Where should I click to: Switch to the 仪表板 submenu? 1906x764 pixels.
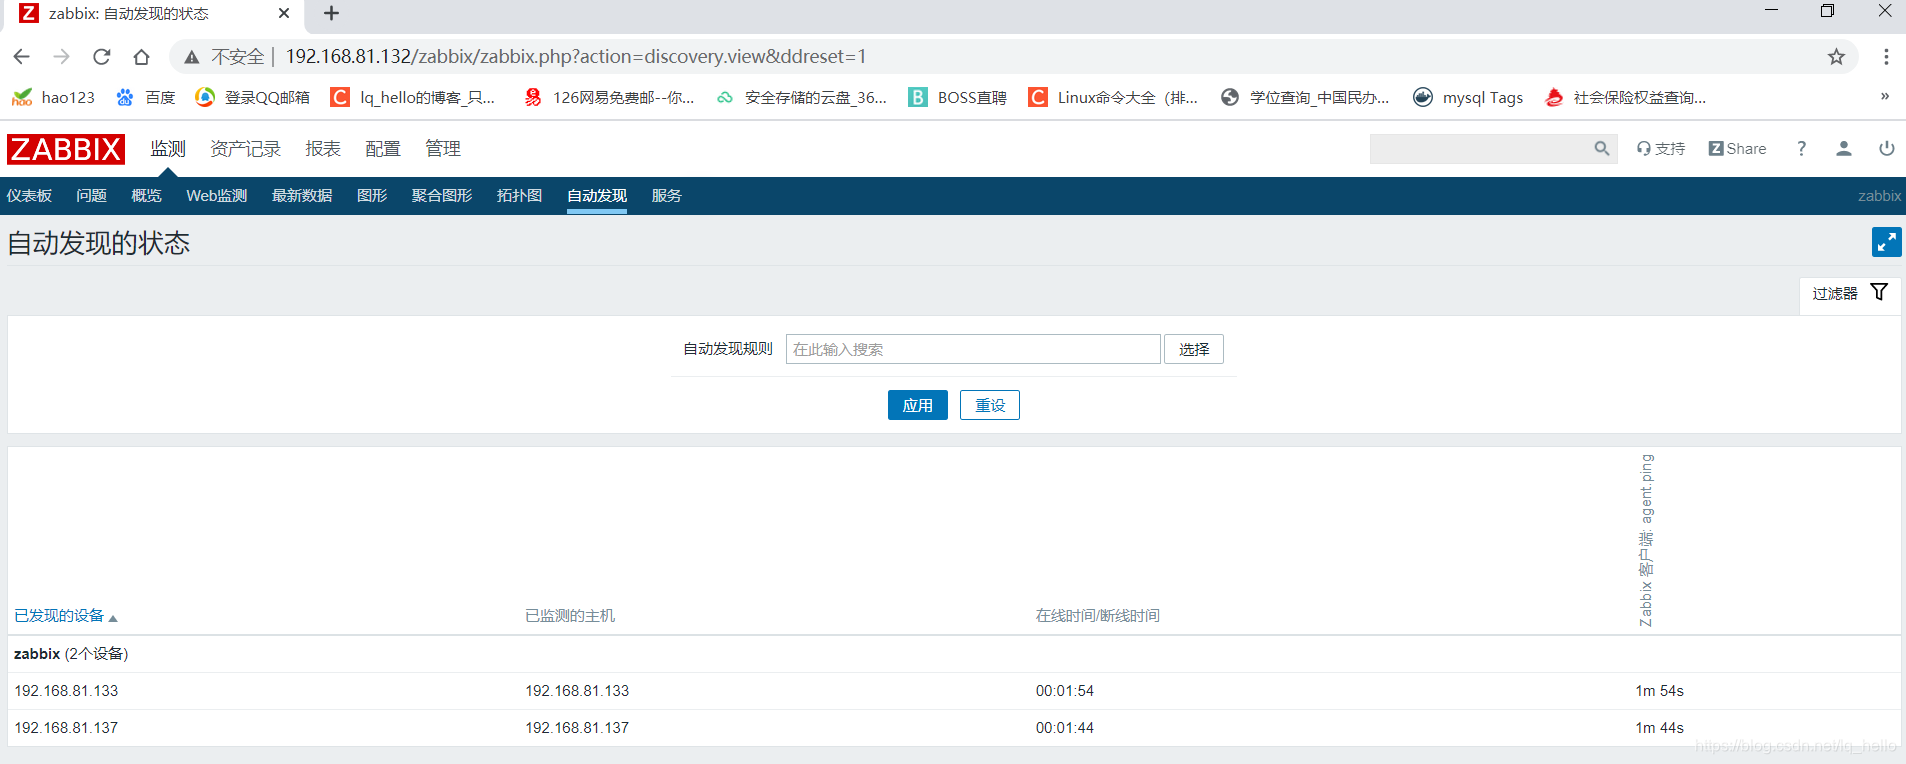[x=29, y=196]
